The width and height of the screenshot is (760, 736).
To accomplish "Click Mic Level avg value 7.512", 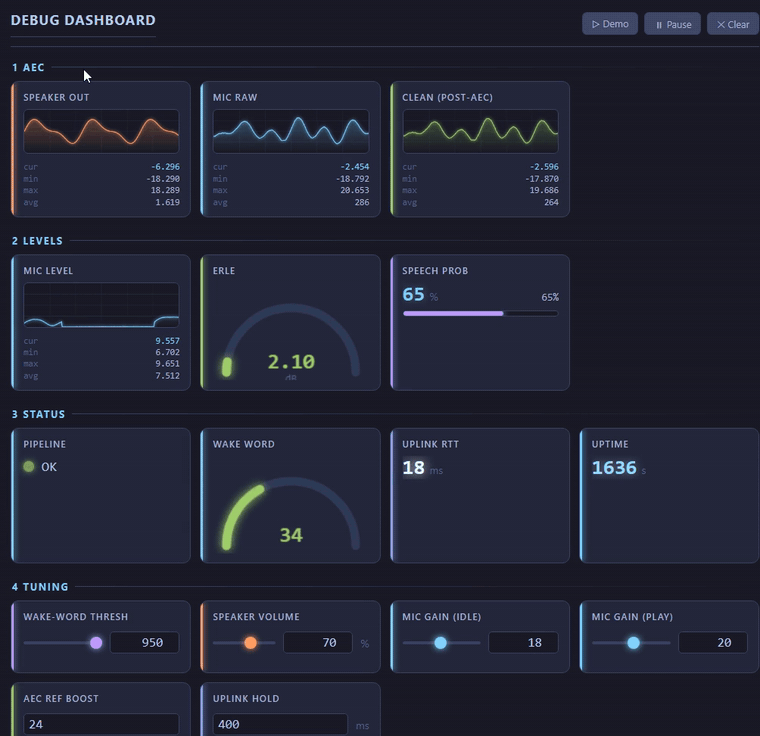I will tap(167, 376).
